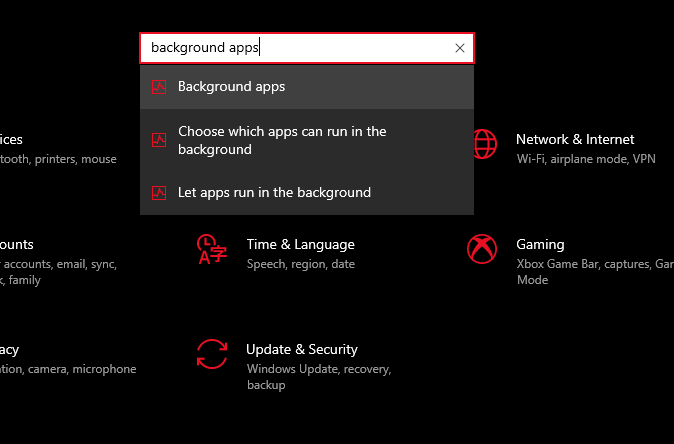Choose "Let apps run in the background" result
674x444 pixels.
(x=306, y=193)
